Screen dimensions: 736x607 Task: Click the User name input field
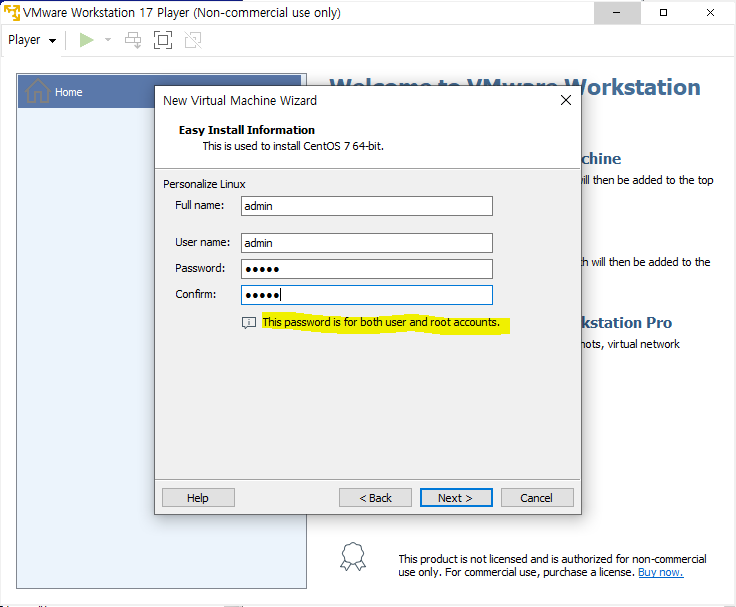367,243
